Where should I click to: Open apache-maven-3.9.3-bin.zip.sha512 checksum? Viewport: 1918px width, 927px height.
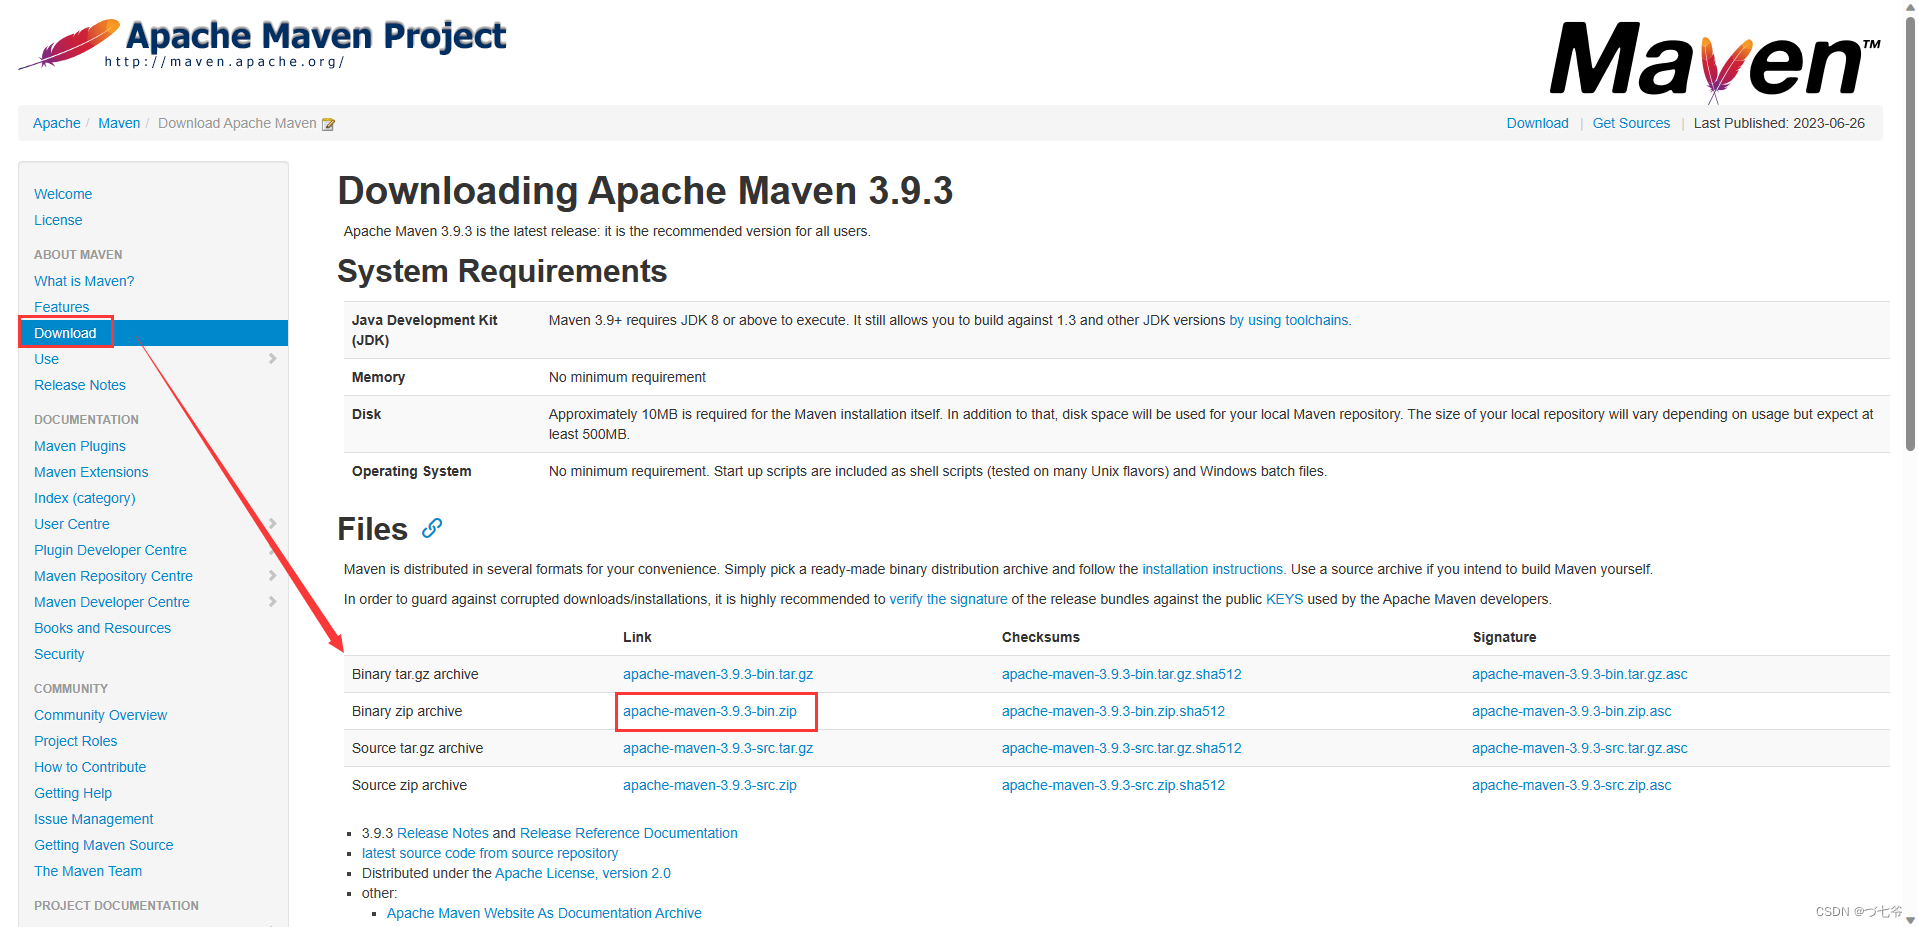[1114, 711]
